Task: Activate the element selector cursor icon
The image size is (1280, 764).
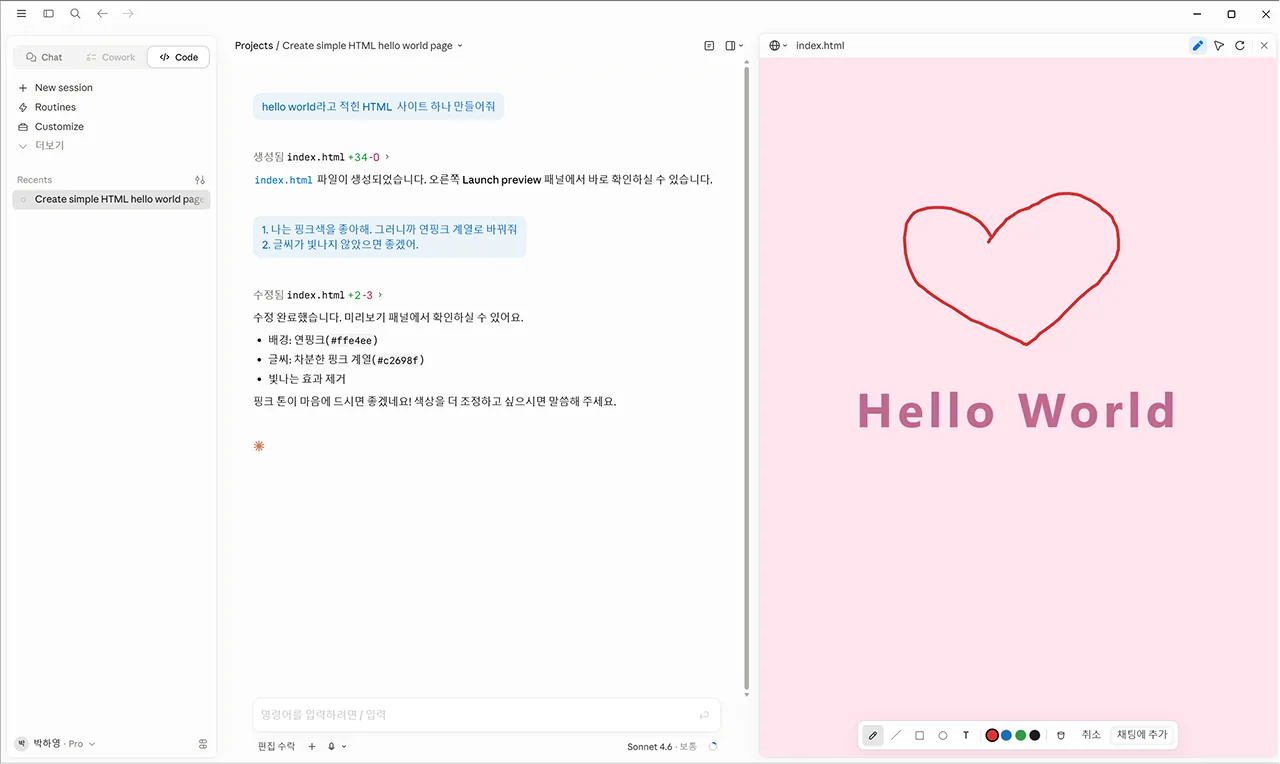Action: (x=1219, y=45)
